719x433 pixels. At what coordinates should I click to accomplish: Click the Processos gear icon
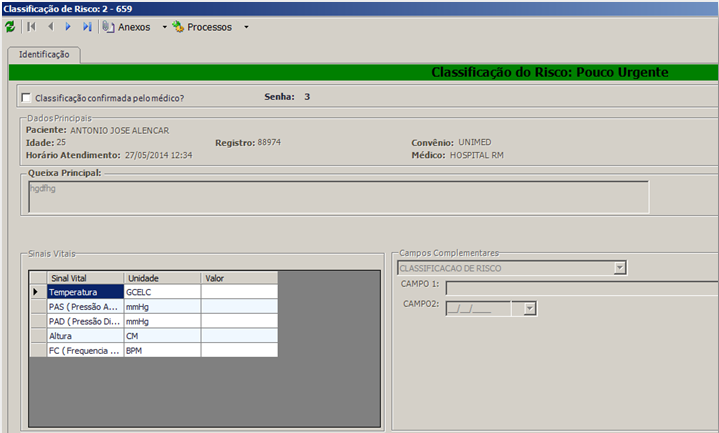coord(178,27)
